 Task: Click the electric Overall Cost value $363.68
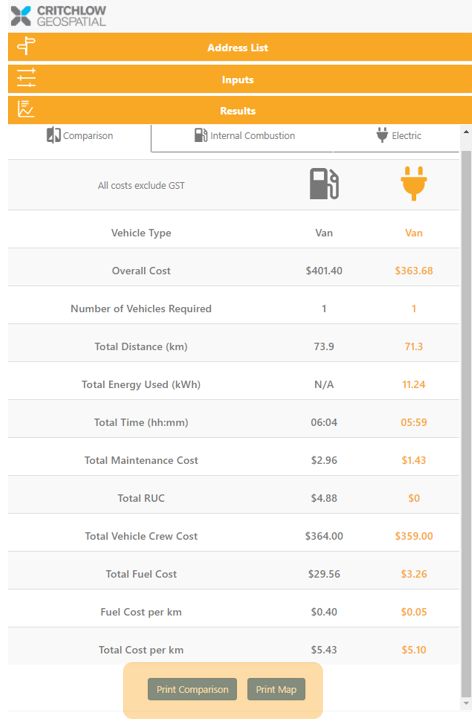(x=413, y=271)
